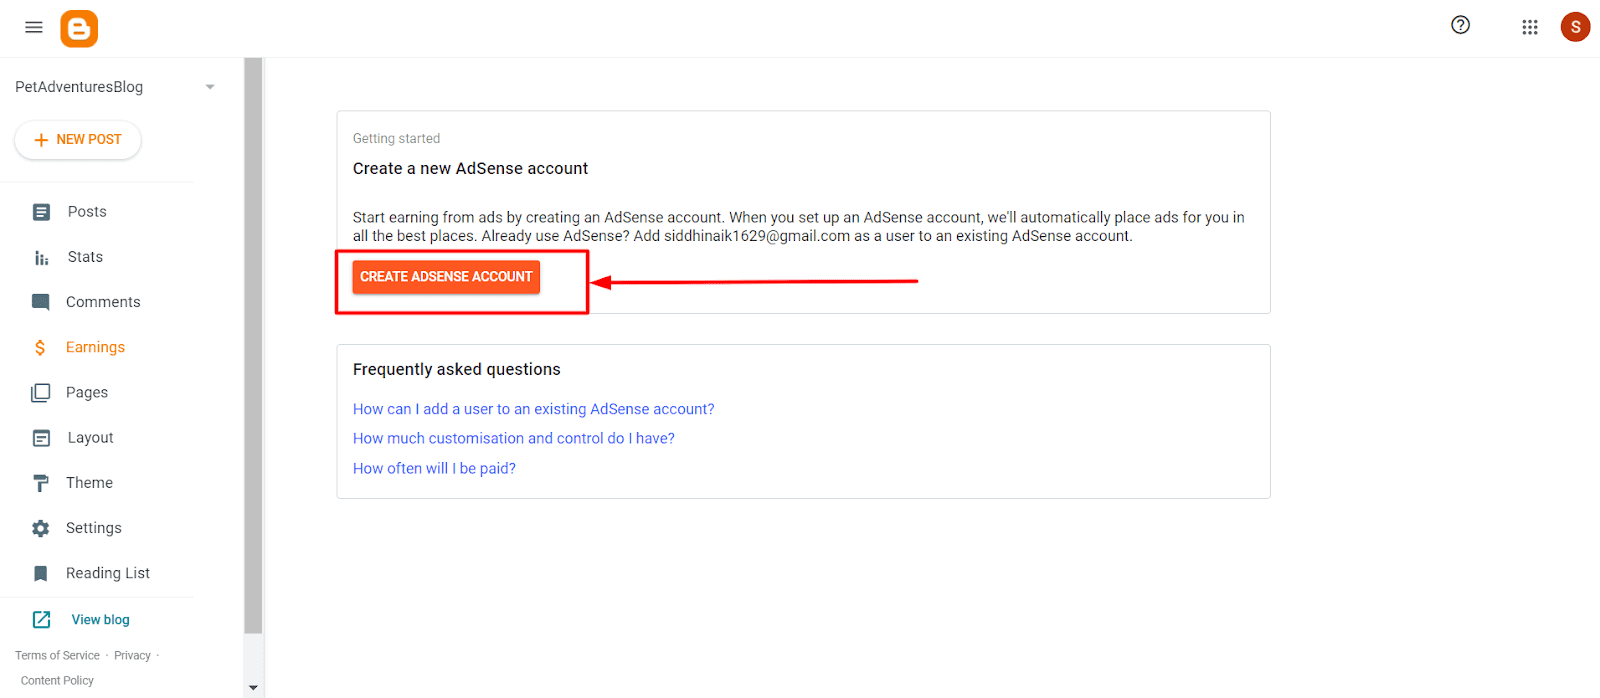
Task: Open Blogger help via the question mark icon
Action: (1460, 25)
